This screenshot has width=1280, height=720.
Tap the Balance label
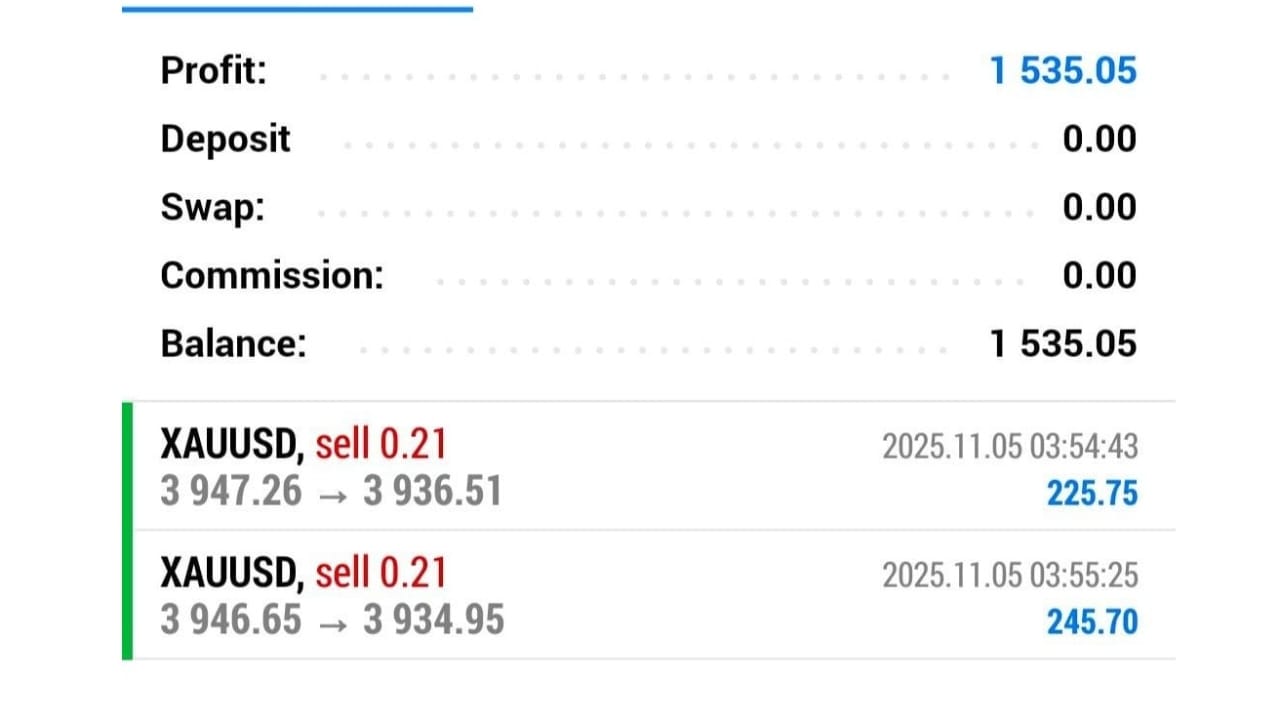(233, 343)
